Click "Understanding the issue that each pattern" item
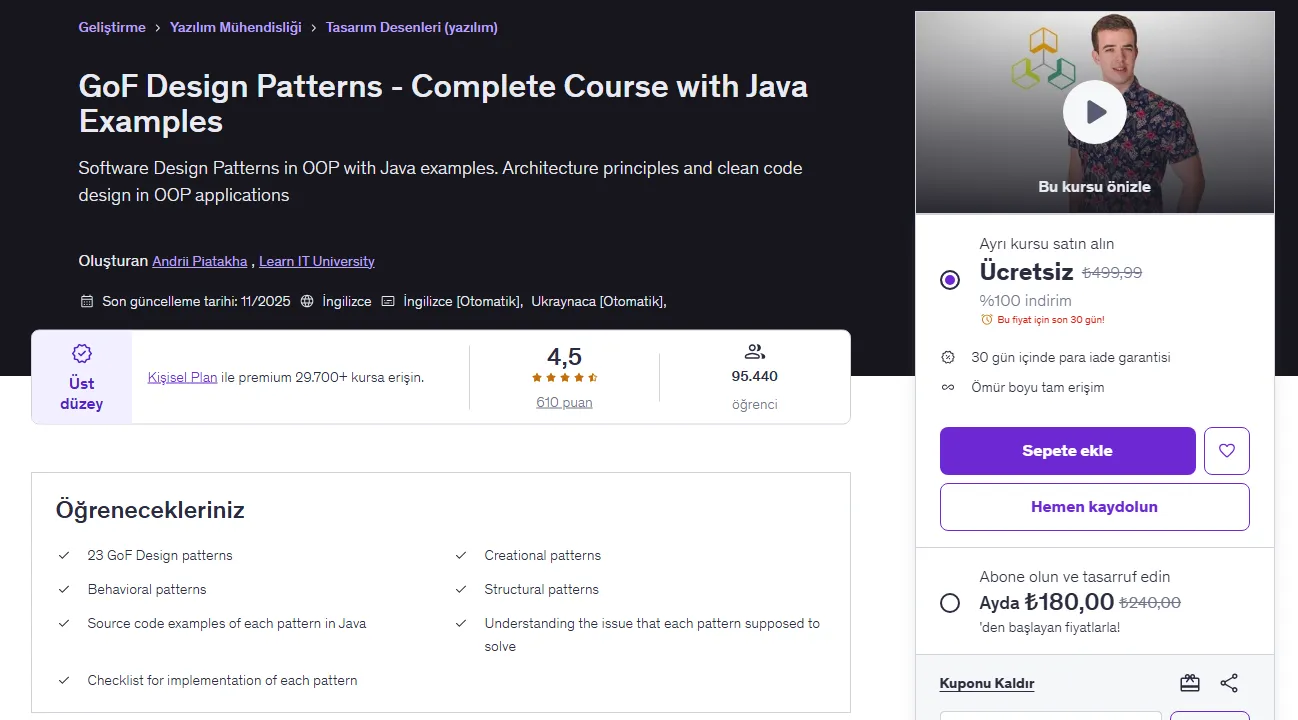Image resolution: width=1298 pixels, height=720 pixels. [652, 634]
